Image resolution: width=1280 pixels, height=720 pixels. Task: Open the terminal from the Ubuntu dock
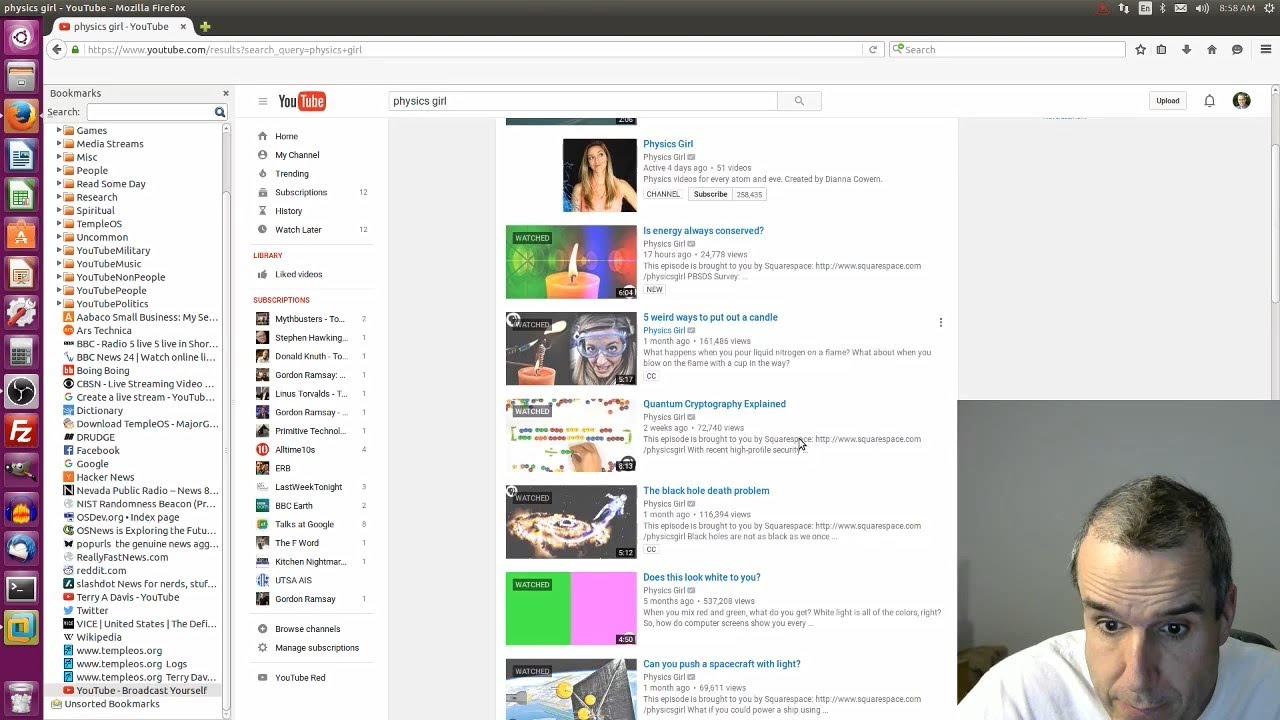pyautogui.click(x=21, y=589)
